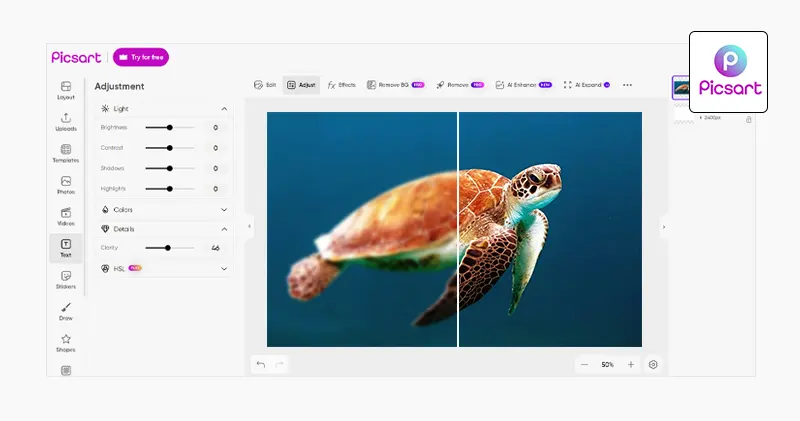Open the AI Expand tool
Image resolution: width=800 pixels, height=421 pixels.
[x=587, y=85]
